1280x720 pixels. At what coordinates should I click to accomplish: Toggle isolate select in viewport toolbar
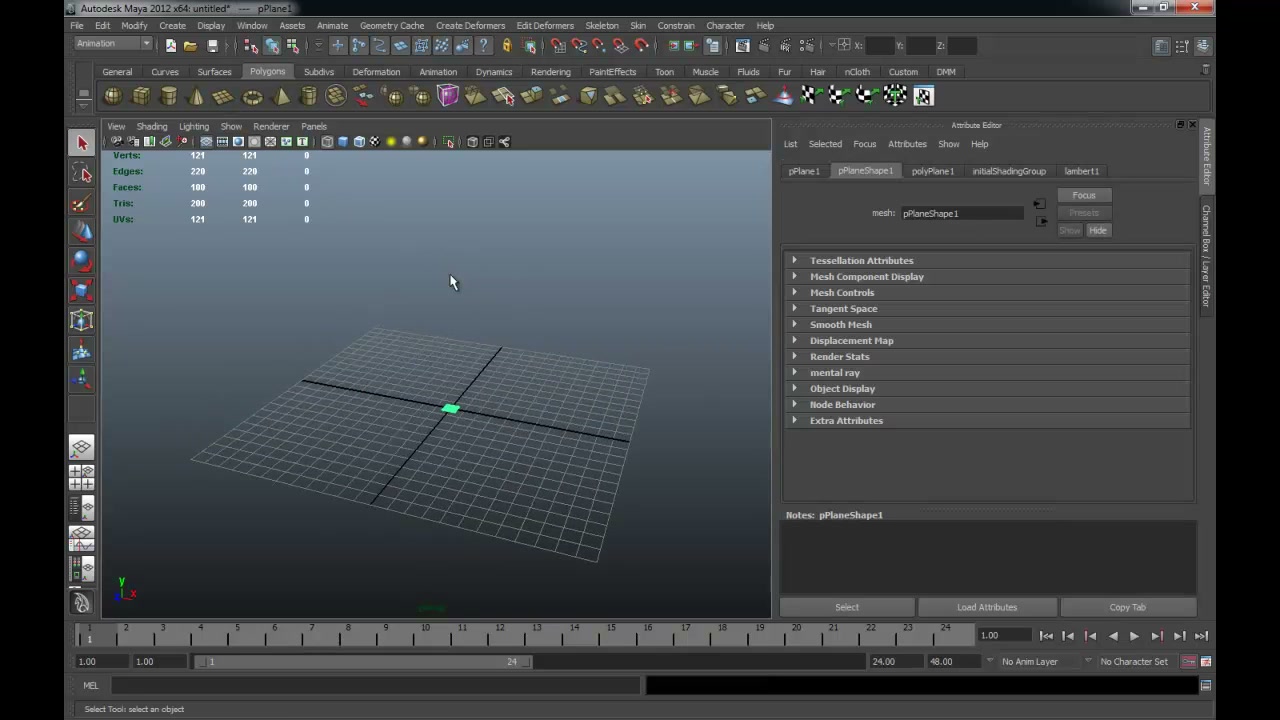tap(449, 142)
